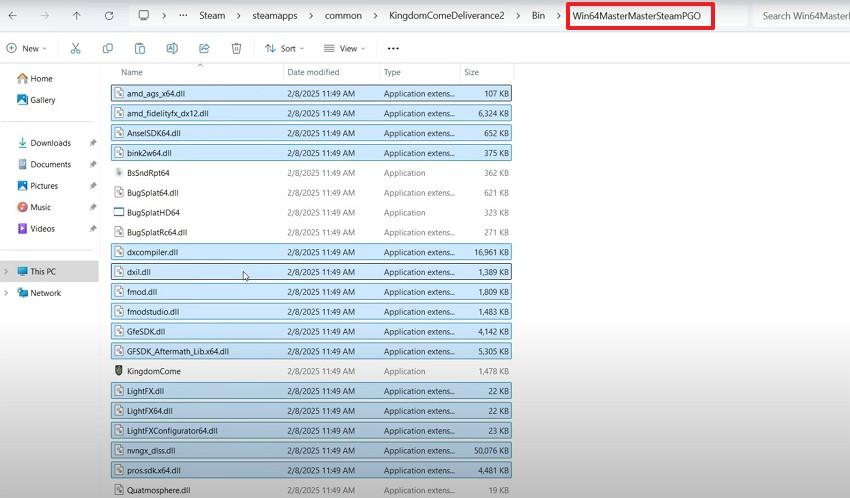850x498 pixels.
Task: Select the GfeSDK.dll file
Action: [311, 331]
